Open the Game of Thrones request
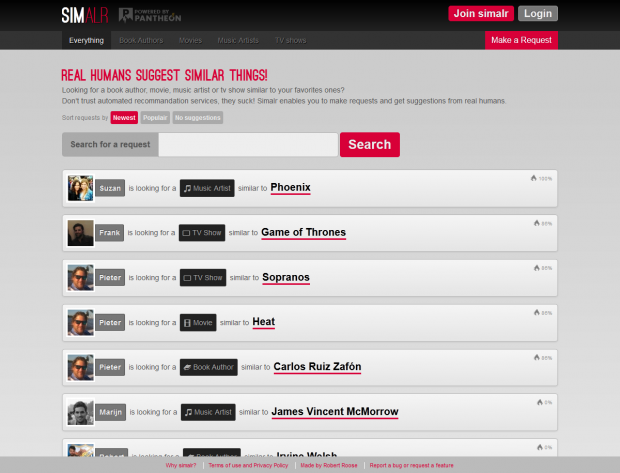 [x=304, y=233]
